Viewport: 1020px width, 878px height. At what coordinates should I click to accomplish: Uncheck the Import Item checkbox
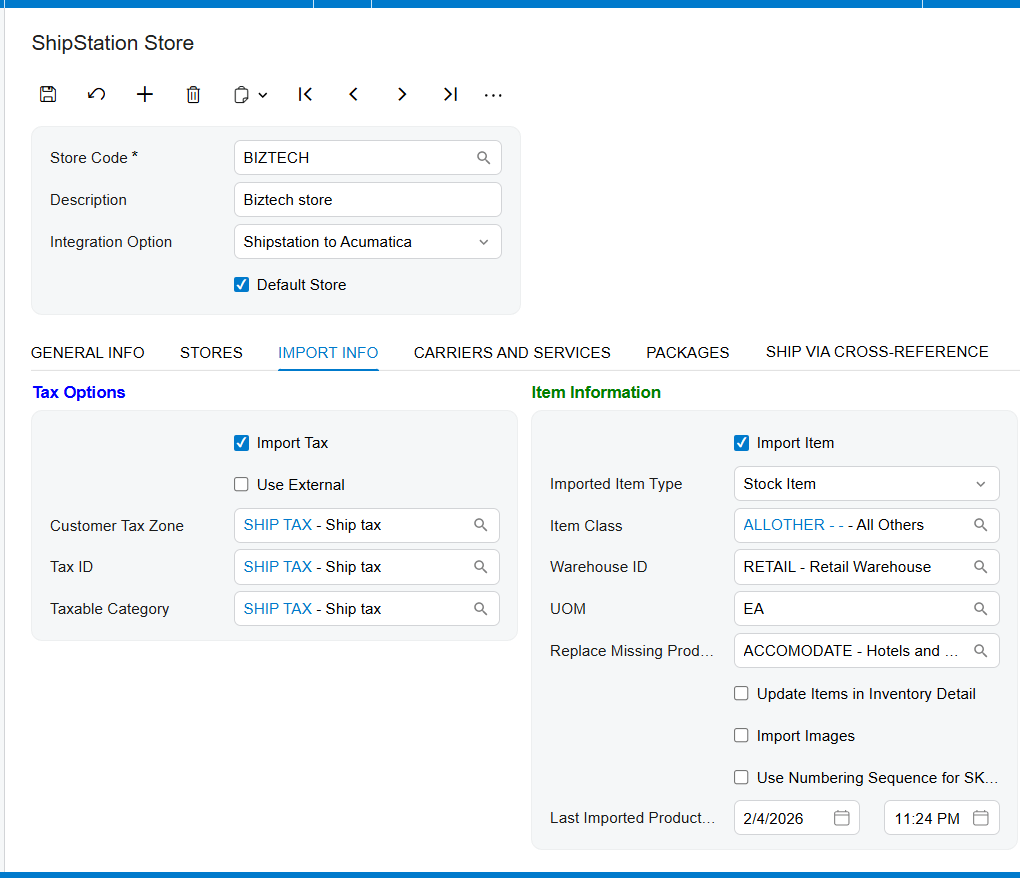tap(741, 443)
